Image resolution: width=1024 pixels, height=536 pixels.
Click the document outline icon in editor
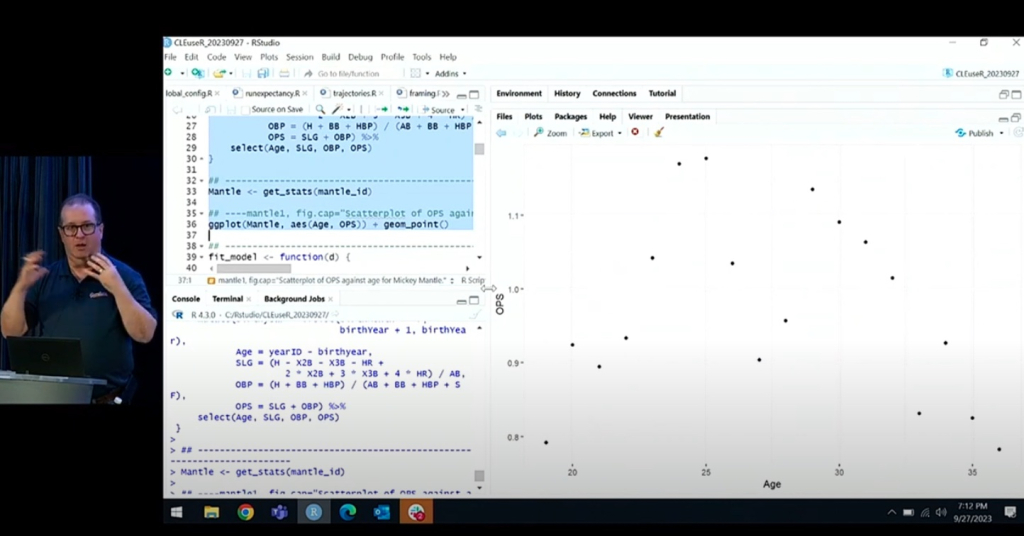pos(478,109)
